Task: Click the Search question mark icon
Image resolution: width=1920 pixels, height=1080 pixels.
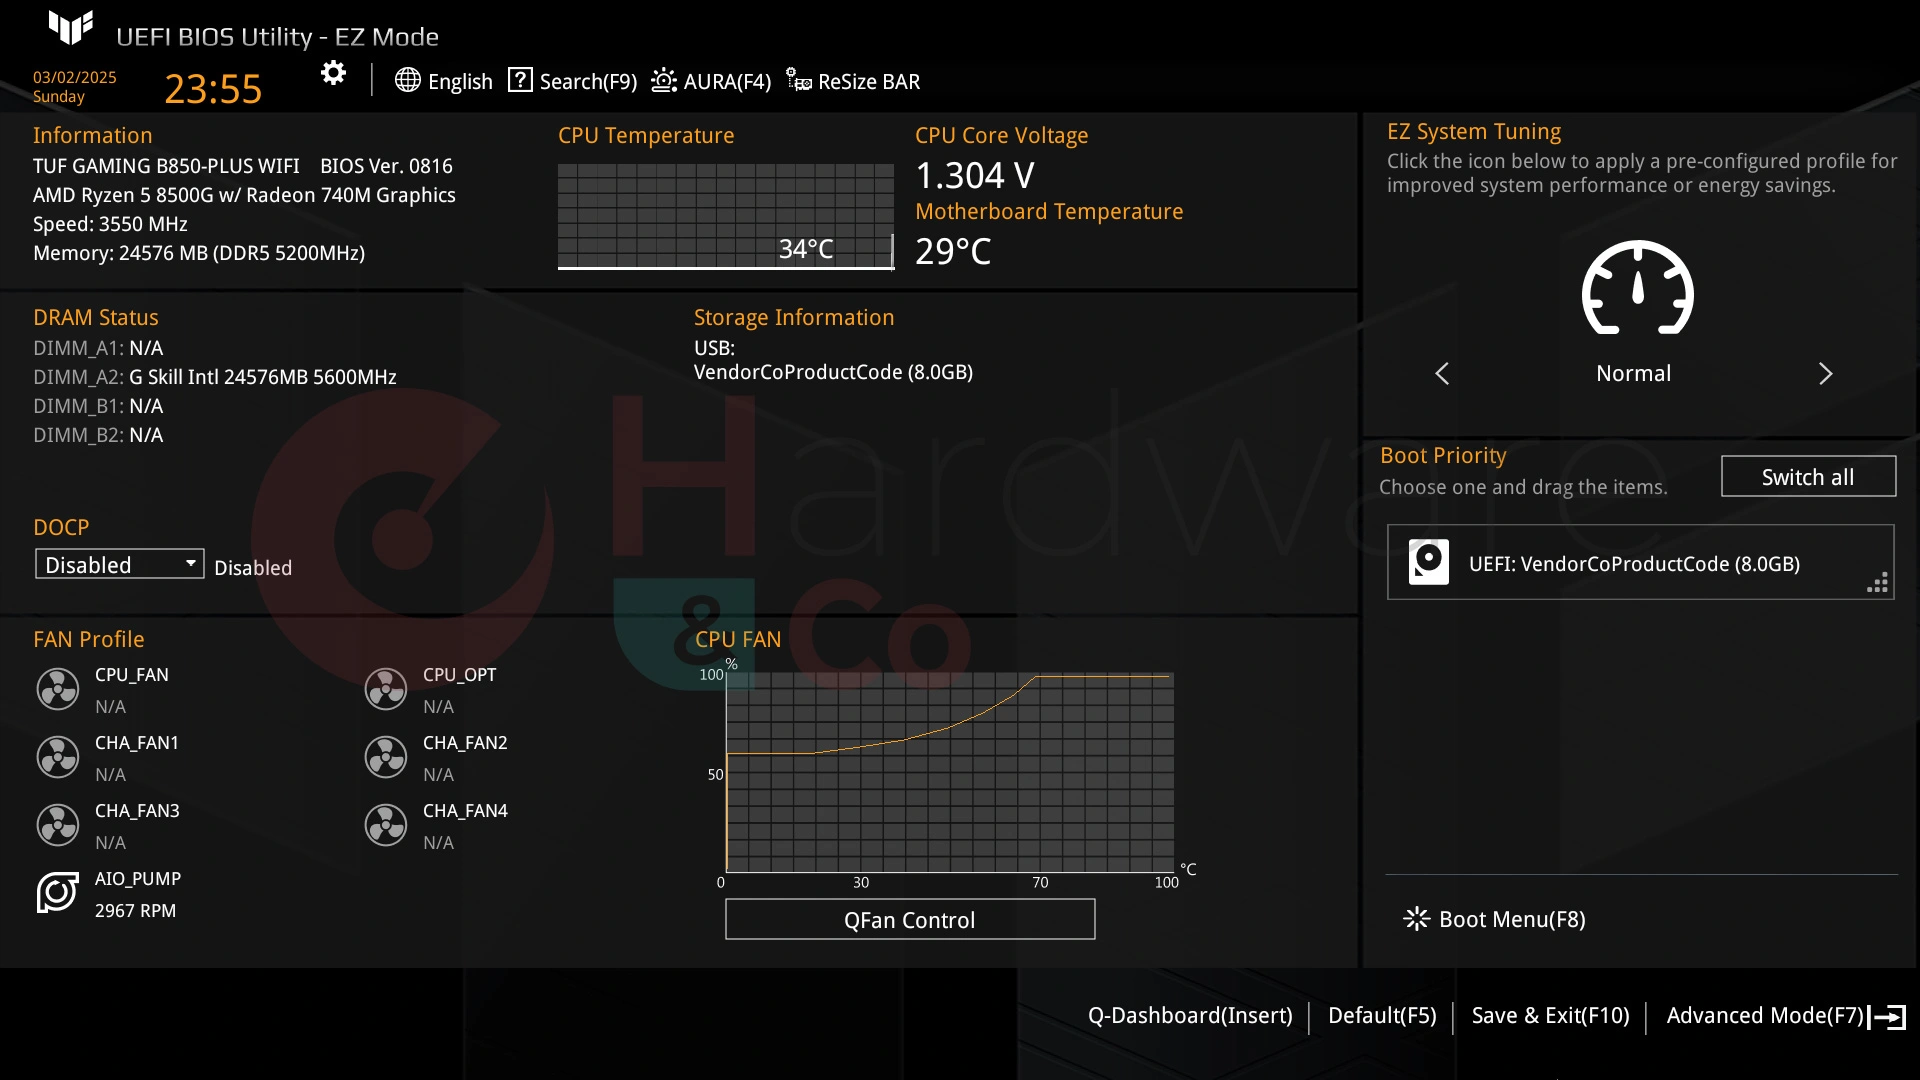Action: 520,80
